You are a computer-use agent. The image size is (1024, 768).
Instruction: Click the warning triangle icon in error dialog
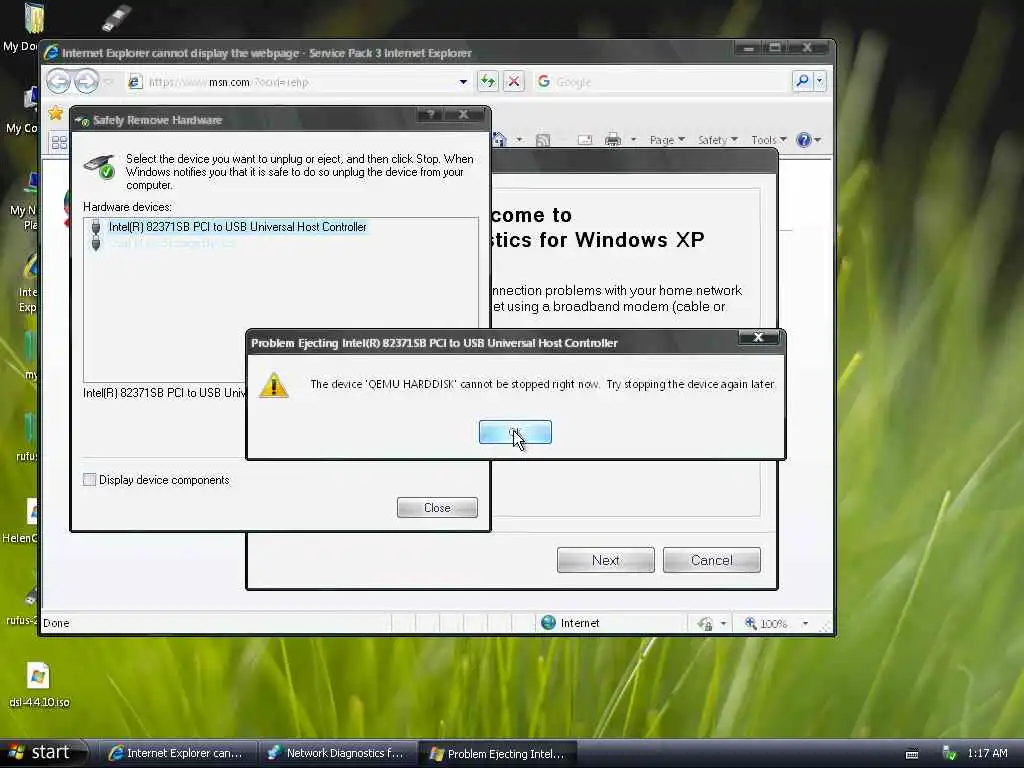(x=274, y=385)
